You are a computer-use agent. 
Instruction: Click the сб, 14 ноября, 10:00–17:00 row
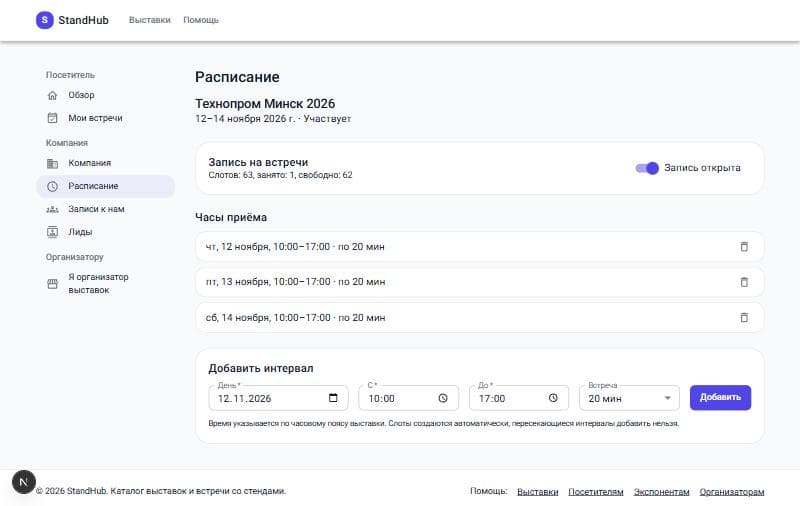coord(480,317)
